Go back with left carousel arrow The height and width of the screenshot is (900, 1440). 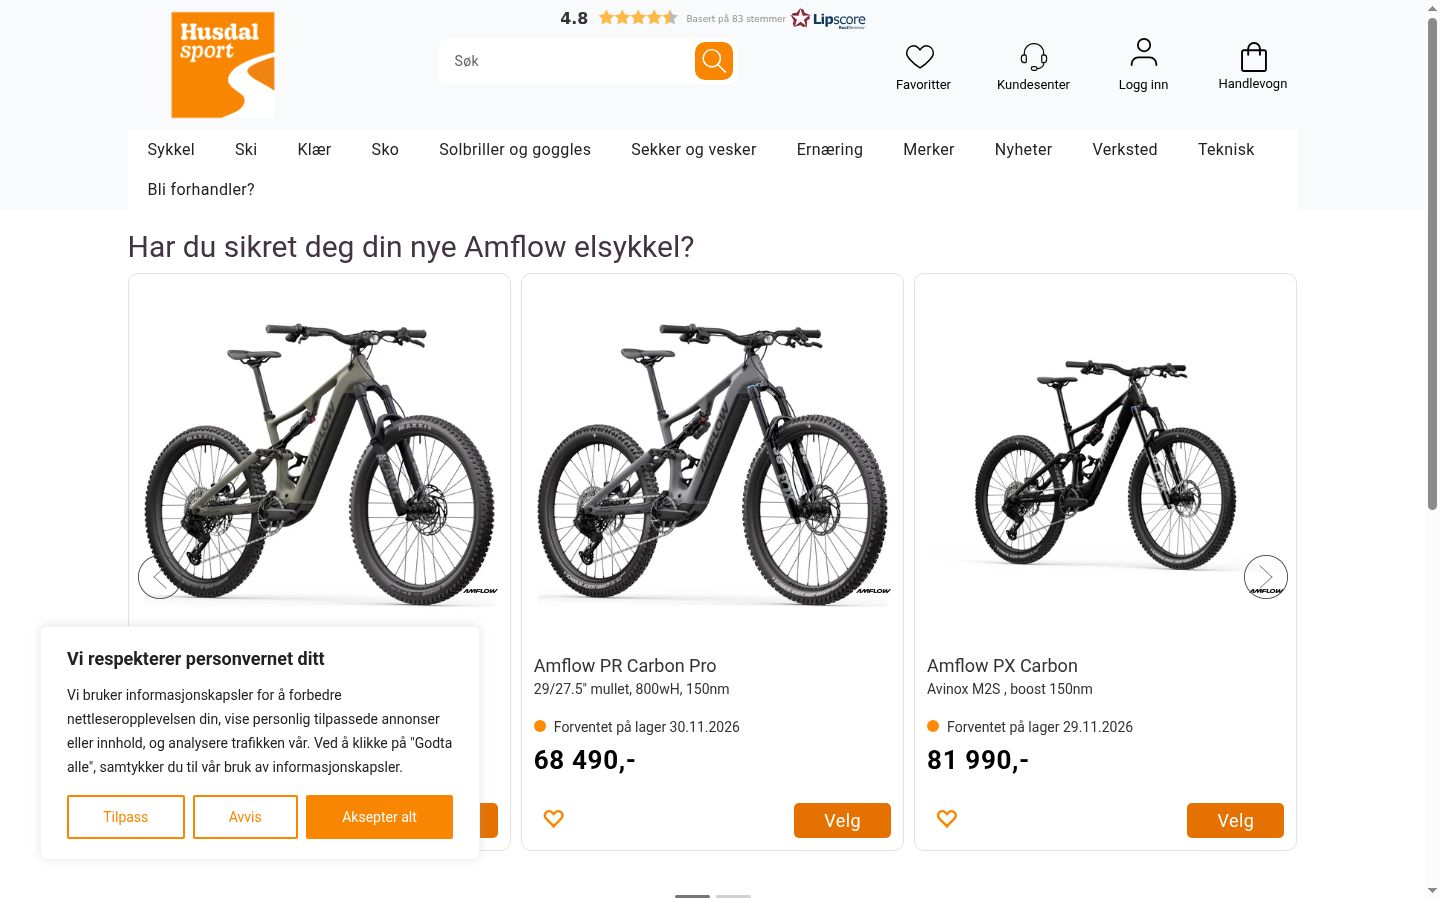point(160,577)
